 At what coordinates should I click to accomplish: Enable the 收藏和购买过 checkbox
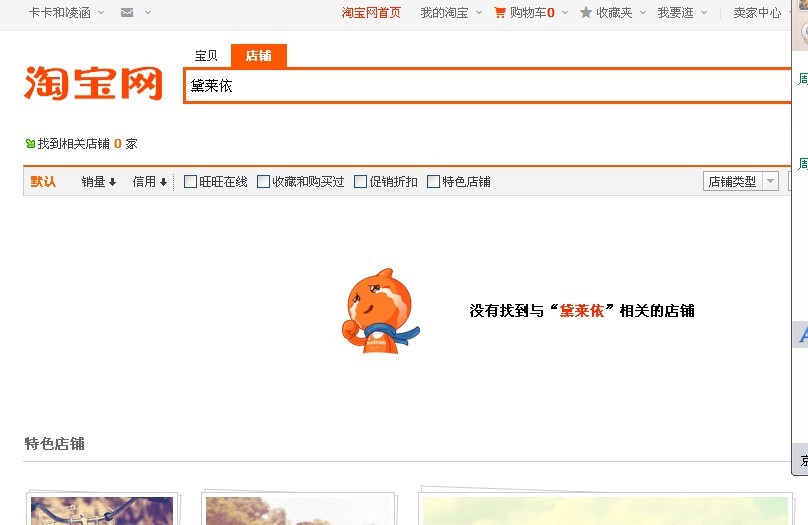263,181
